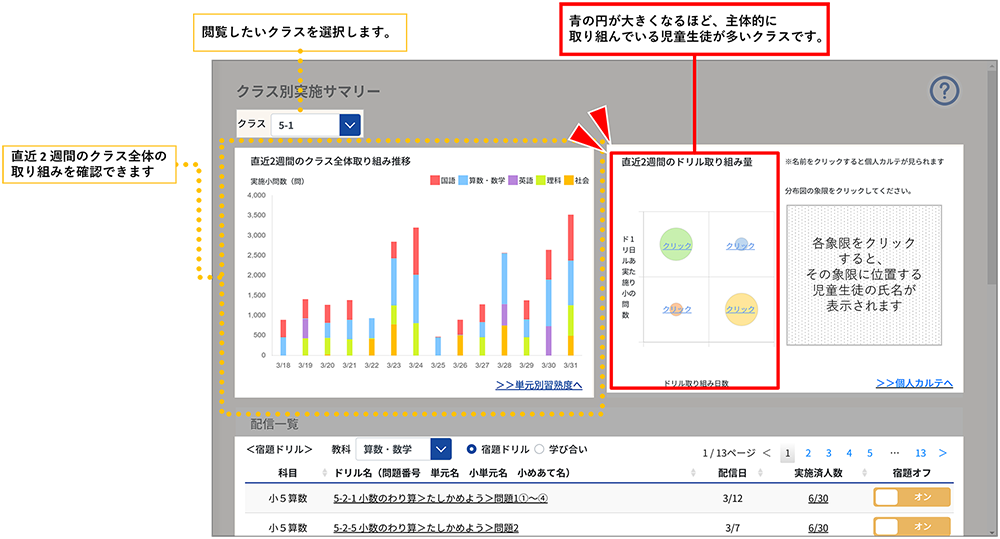Image resolution: width=1000 pixels, height=539 pixels.
Task: Open the >>単元別習熟度へ link
Action: [538, 384]
